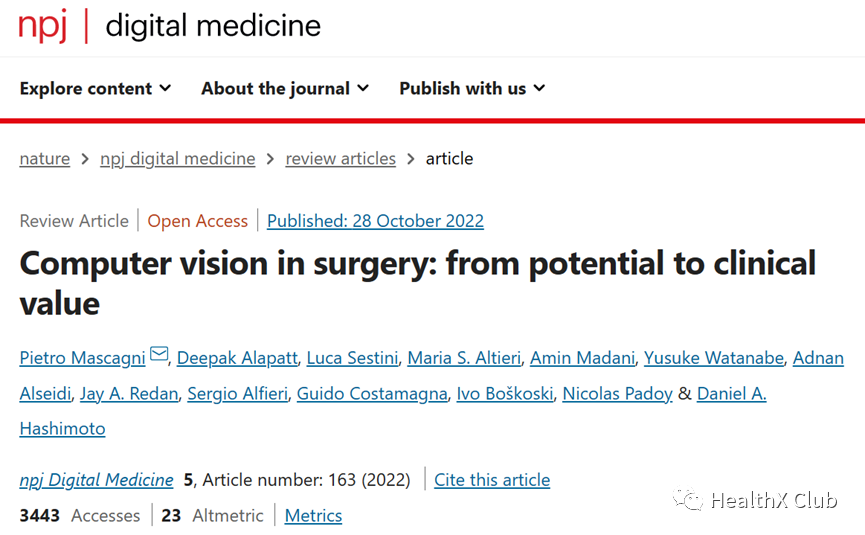Image resolution: width=865 pixels, height=535 pixels.
Task: Click the envelope icon beside Pietro Mascagni
Action: point(159,354)
